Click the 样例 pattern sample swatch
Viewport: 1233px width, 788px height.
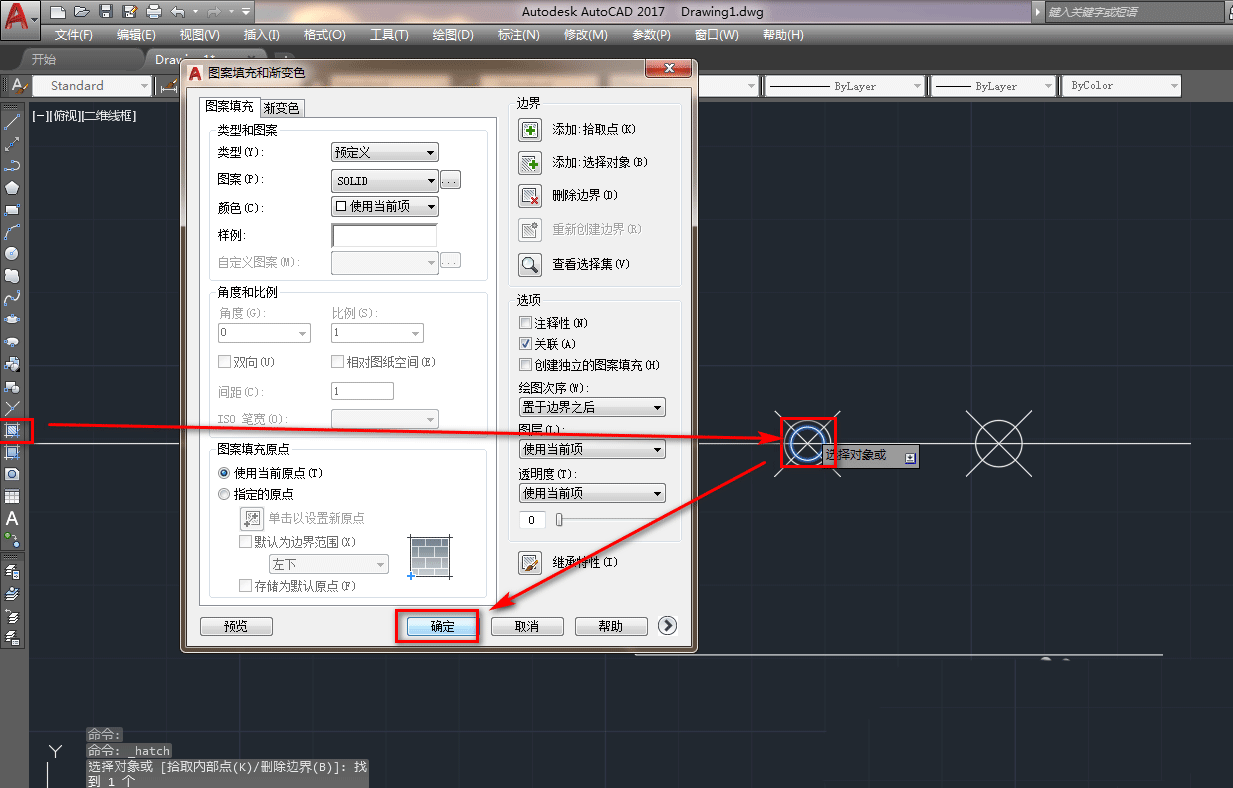tap(384, 236)
